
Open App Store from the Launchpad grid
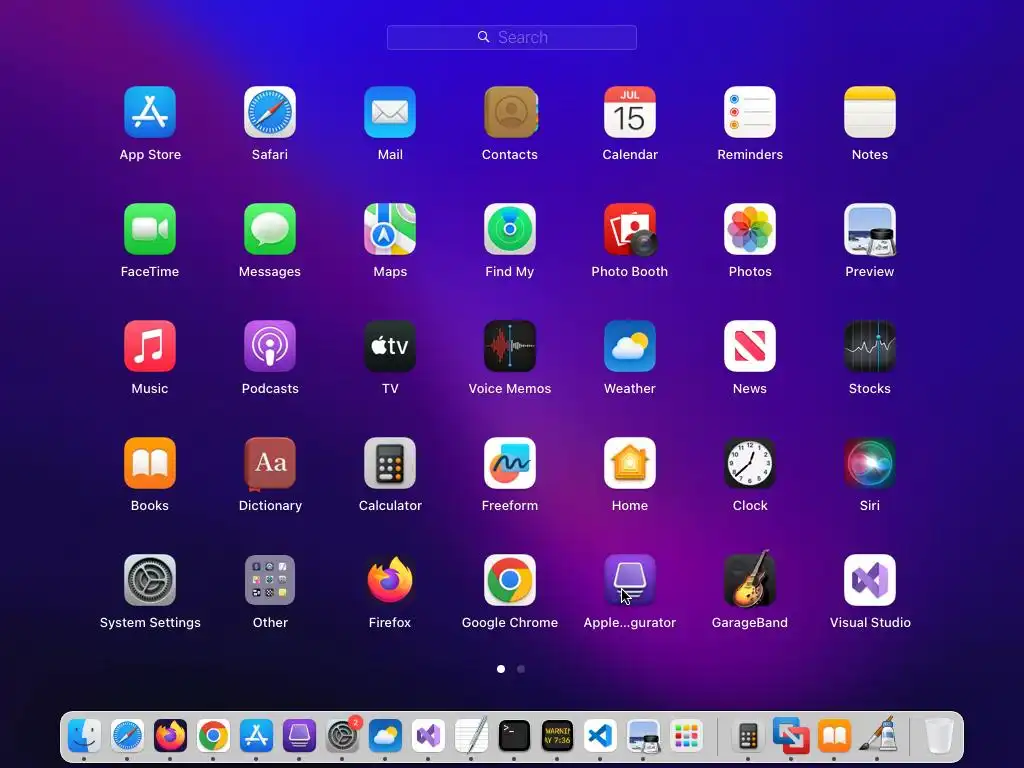(150, 112)
